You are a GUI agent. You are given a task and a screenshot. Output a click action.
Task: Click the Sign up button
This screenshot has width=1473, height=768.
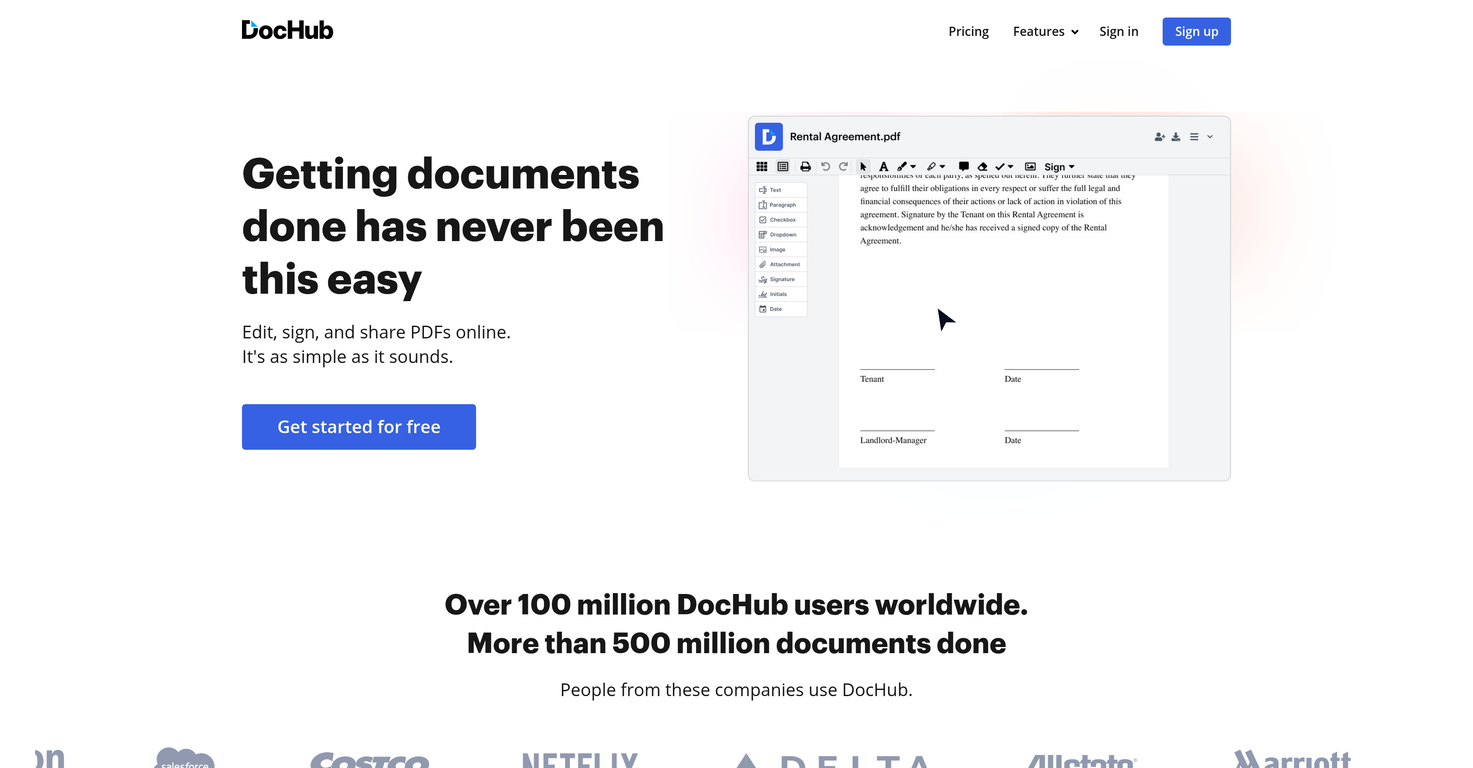(x=1196, y=31)
